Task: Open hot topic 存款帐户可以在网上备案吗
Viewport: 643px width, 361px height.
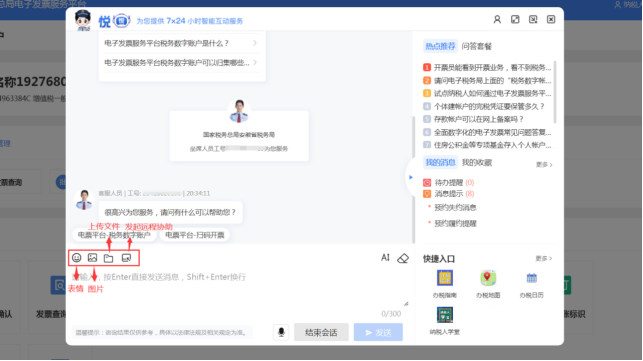Action: point(474,119)
